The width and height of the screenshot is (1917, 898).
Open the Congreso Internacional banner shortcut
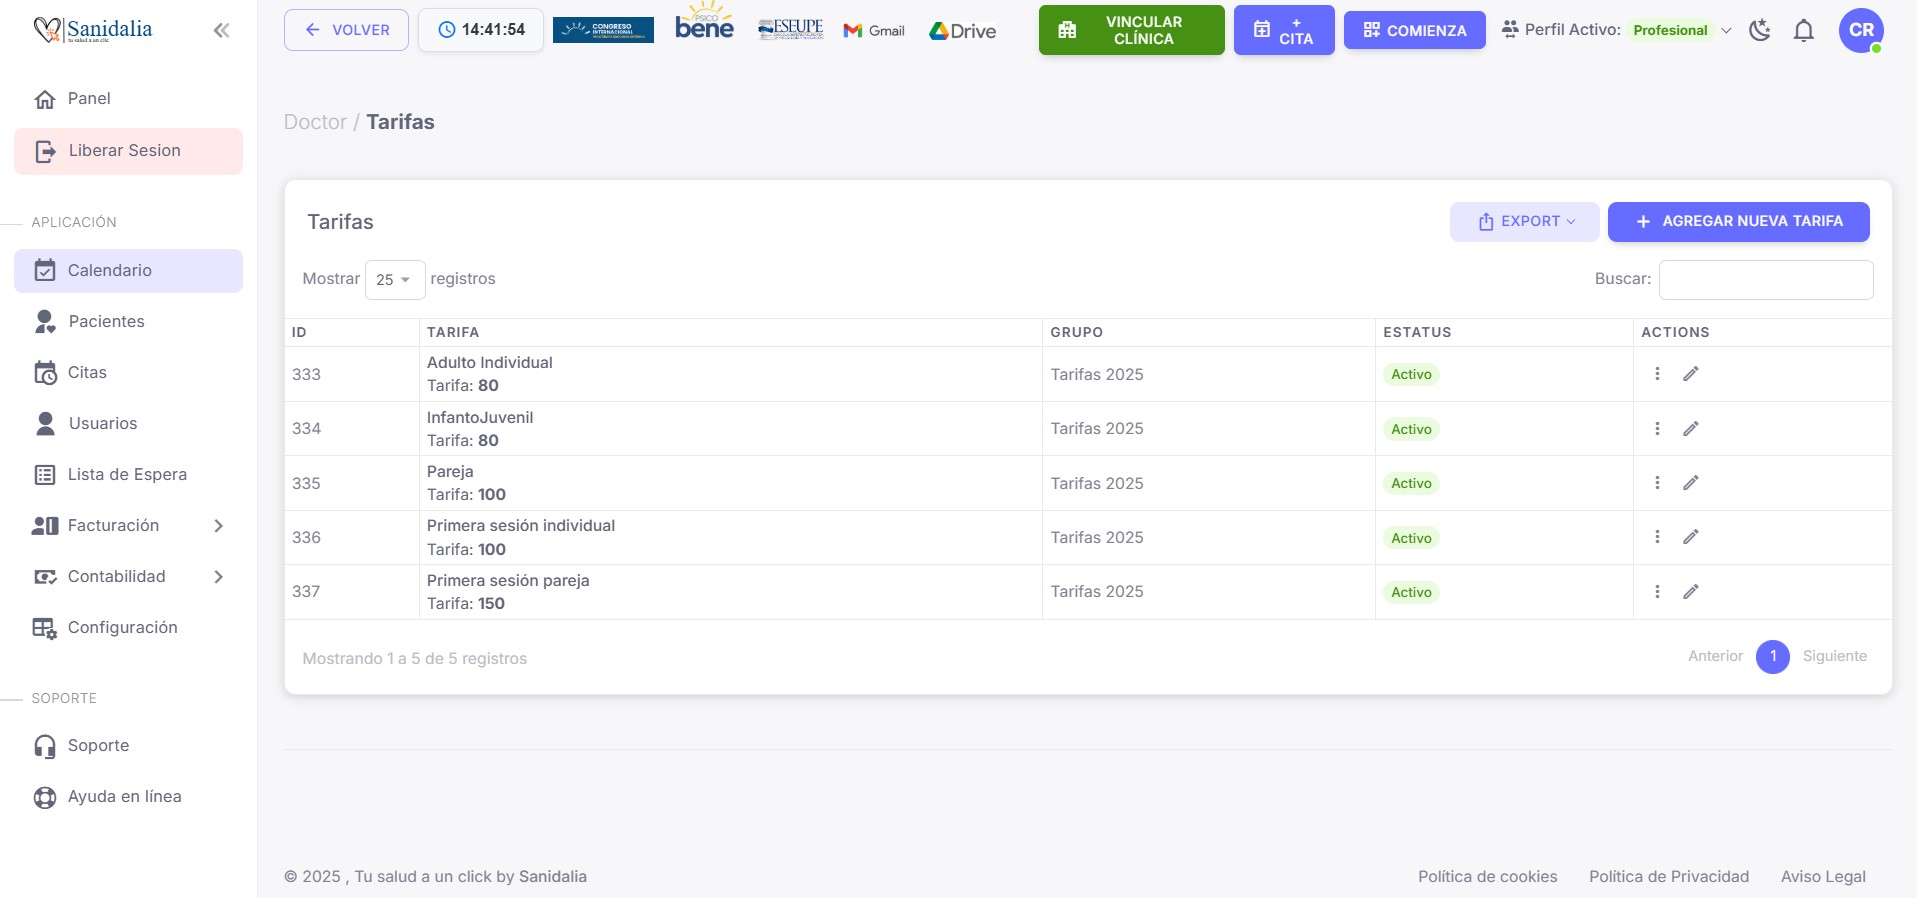pyautogui.click(x=603, y=30)
